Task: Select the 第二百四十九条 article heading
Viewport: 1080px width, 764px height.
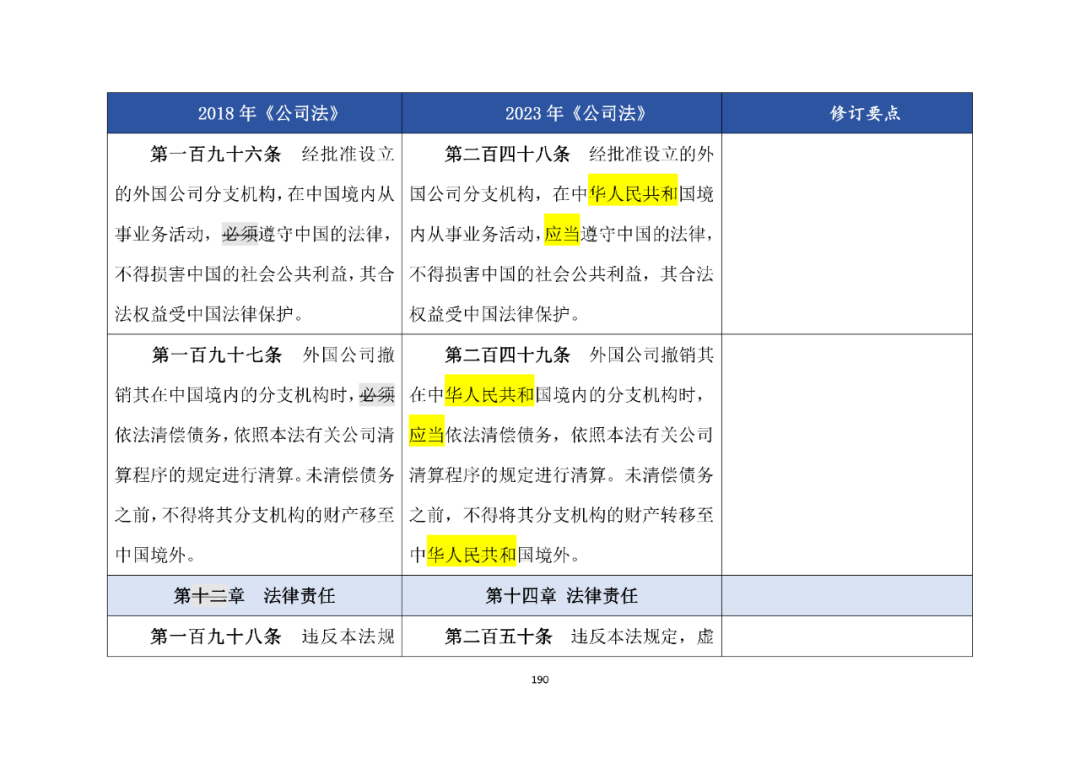Action: [507, 355]
